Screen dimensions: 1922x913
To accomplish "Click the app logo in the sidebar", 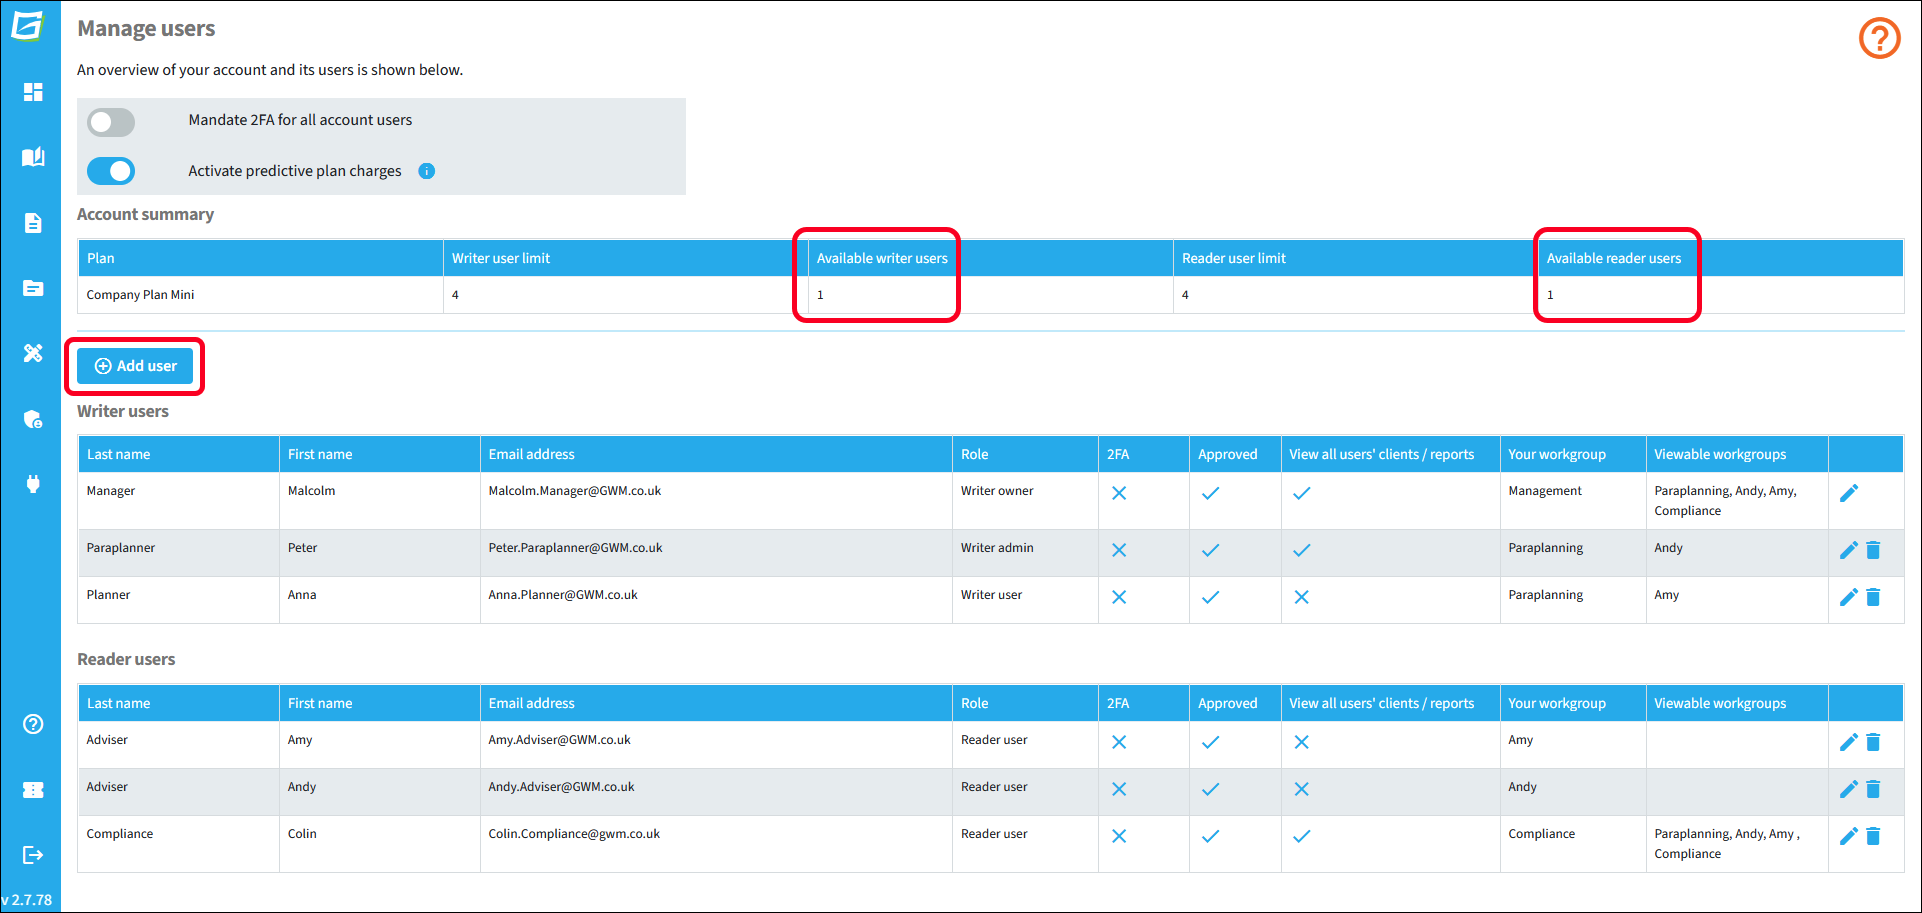I will click(x=28, y=26).
